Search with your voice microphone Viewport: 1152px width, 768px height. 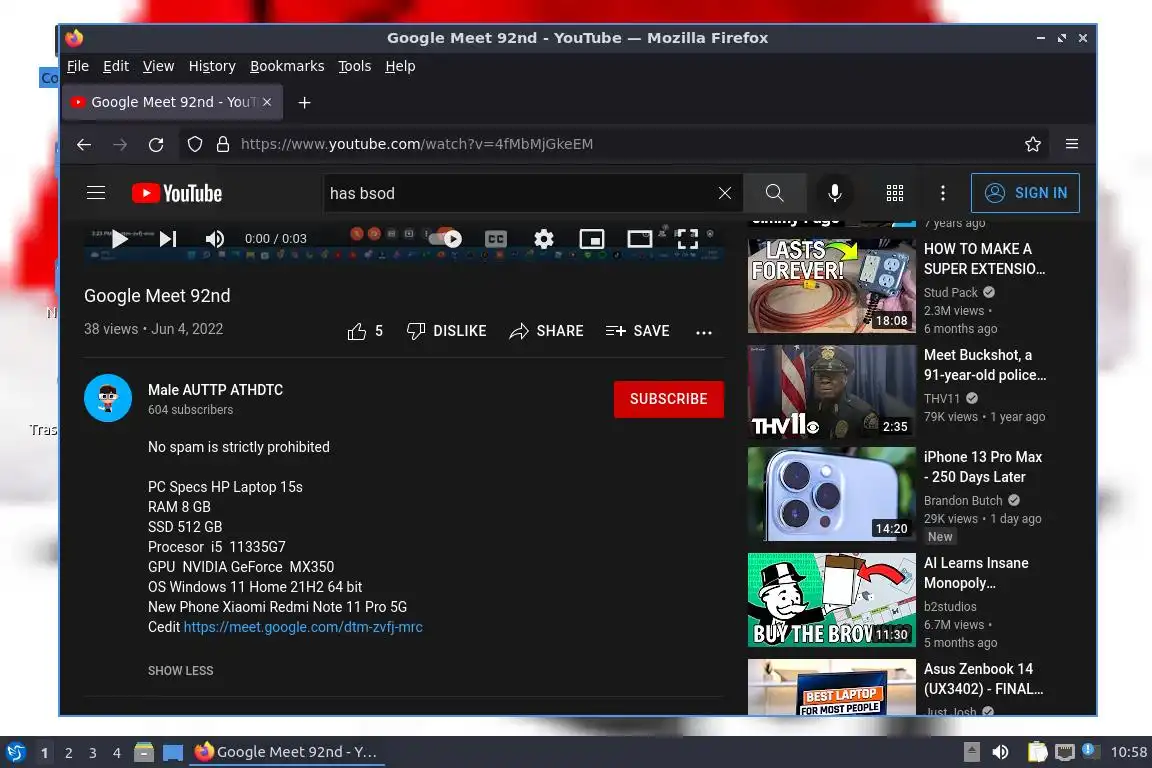tap(835, 193)
